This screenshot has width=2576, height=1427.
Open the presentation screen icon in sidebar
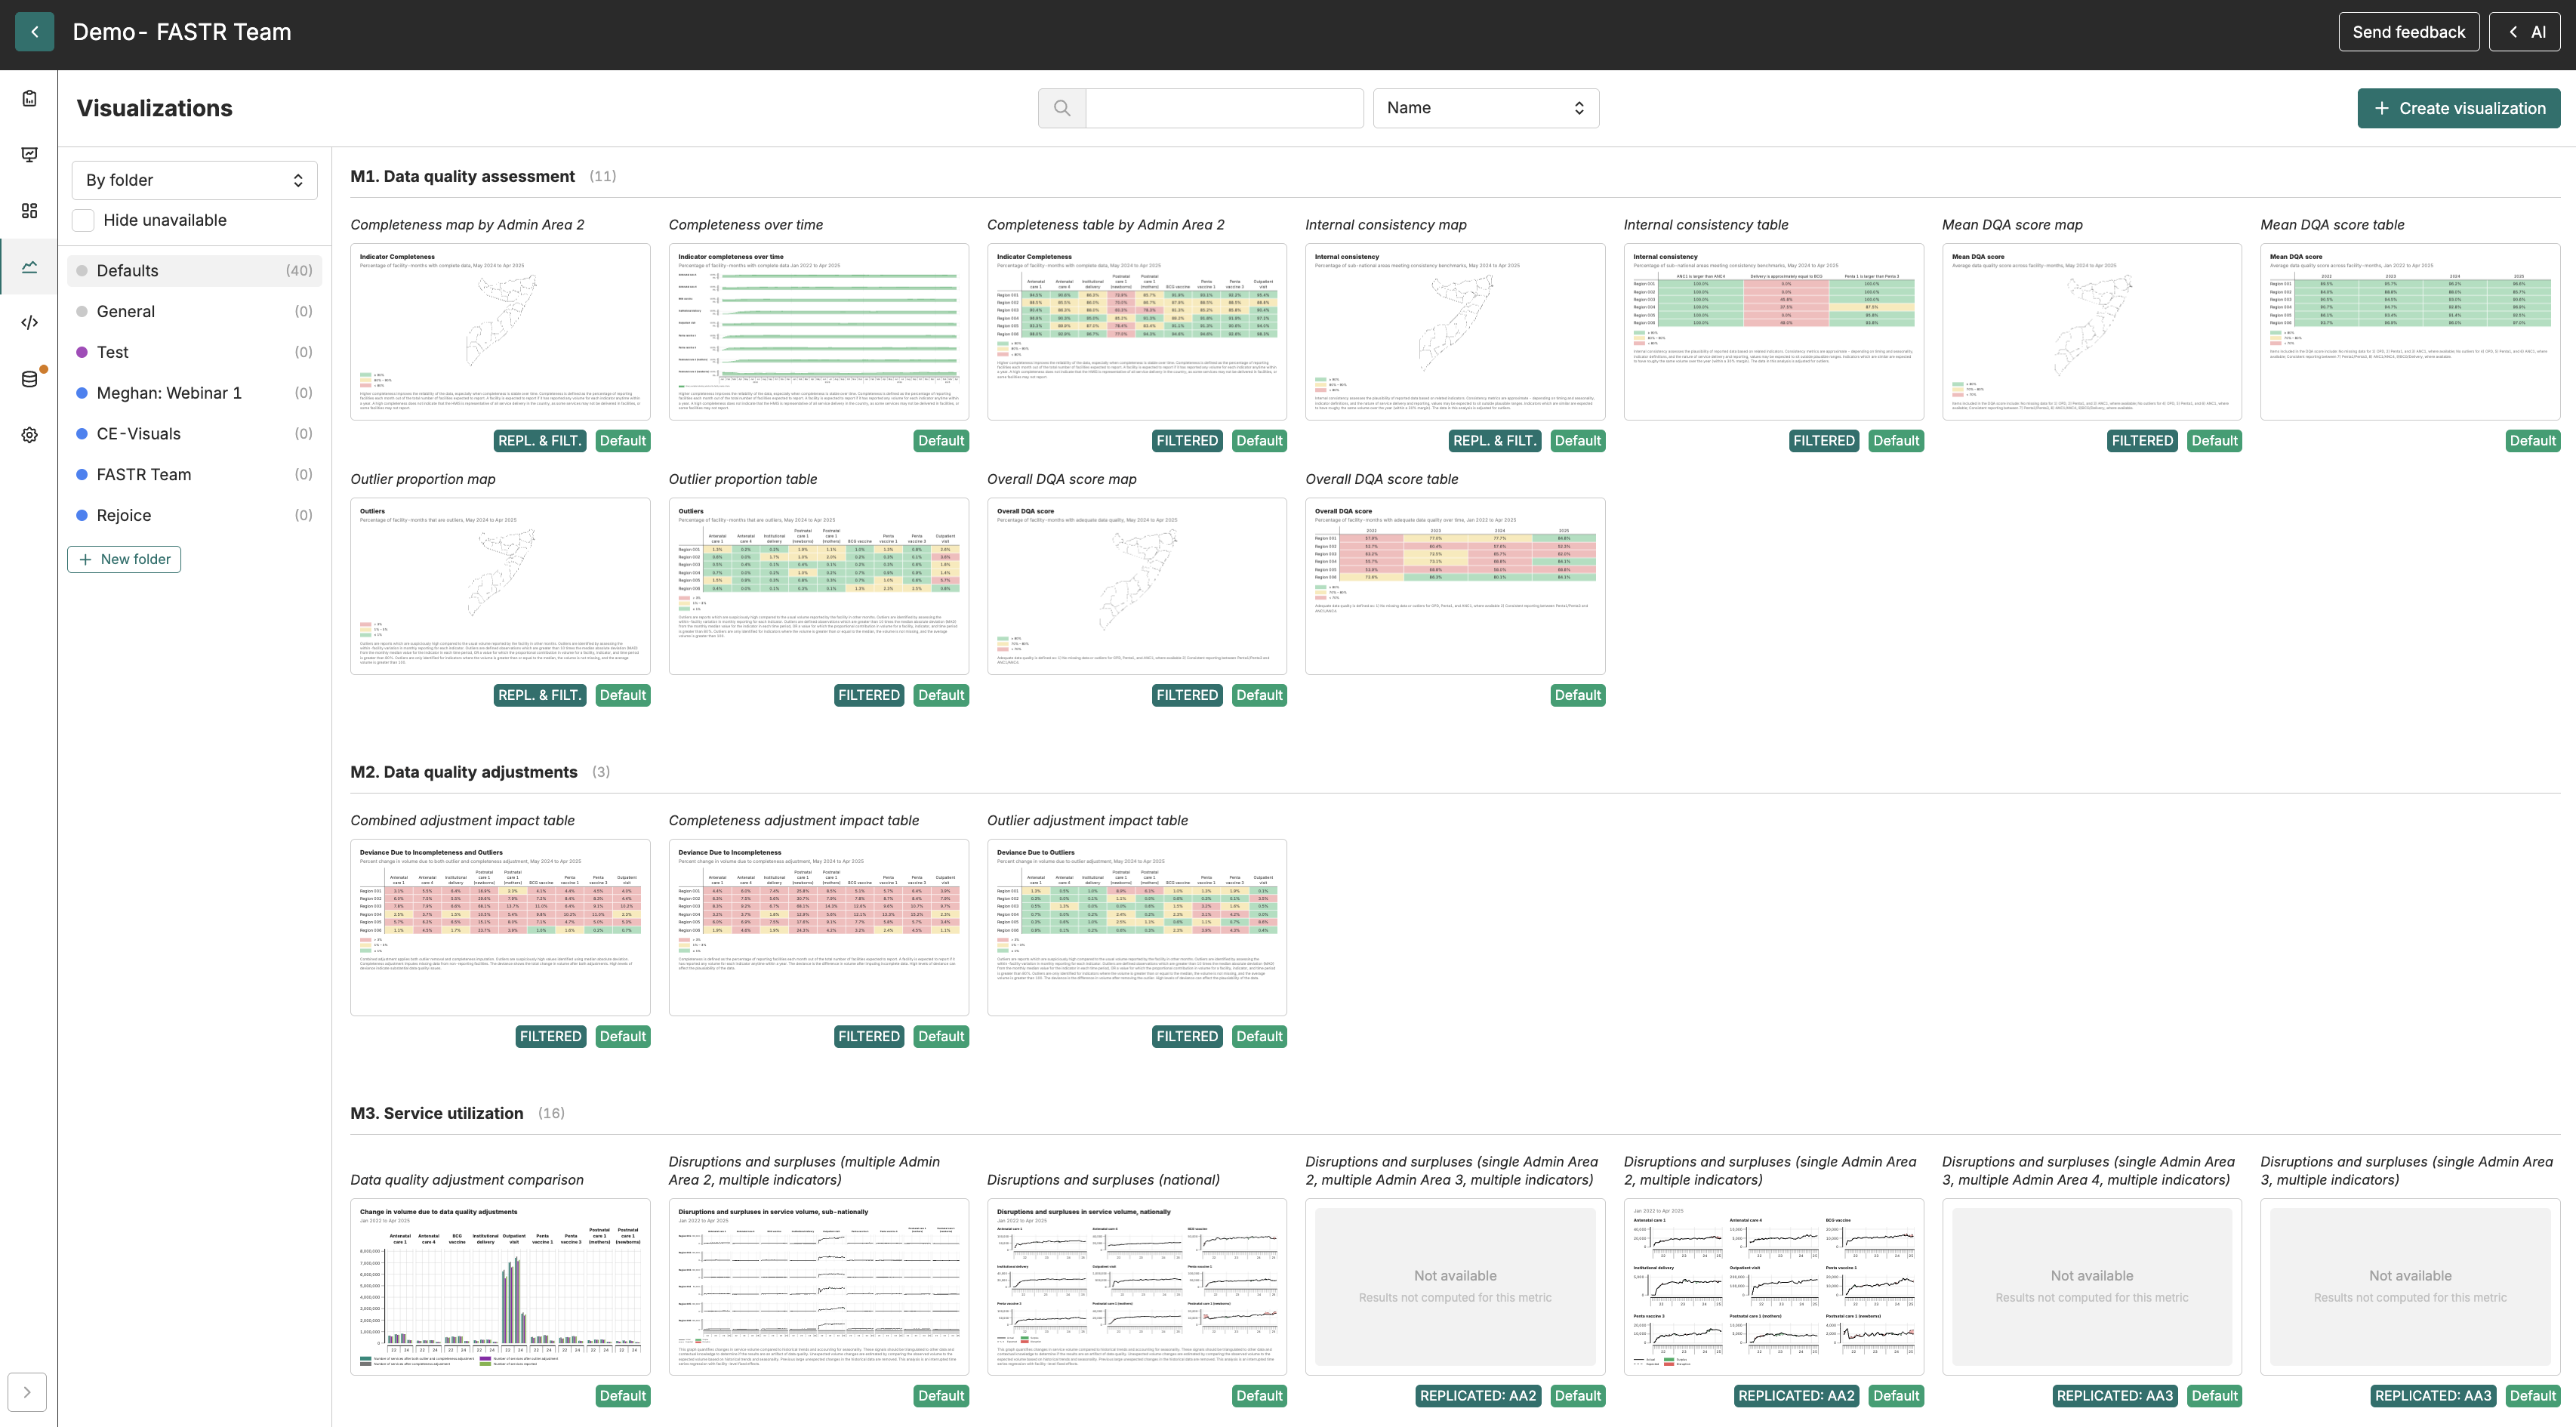(x=29, y=154)
